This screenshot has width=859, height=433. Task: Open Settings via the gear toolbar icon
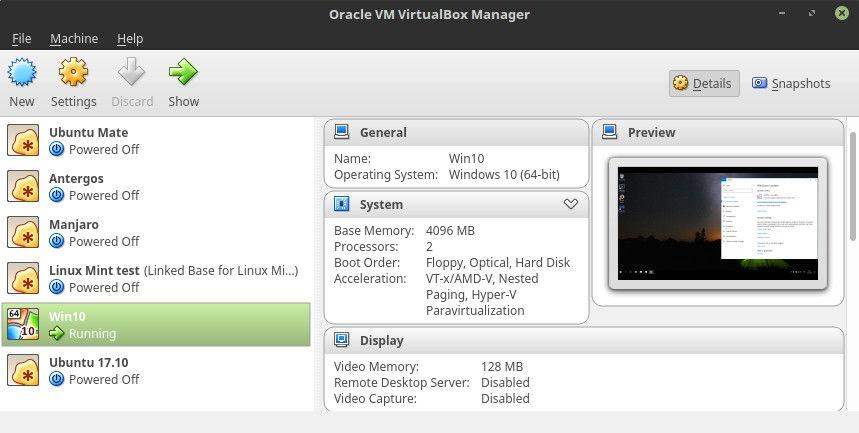(73, 72)
